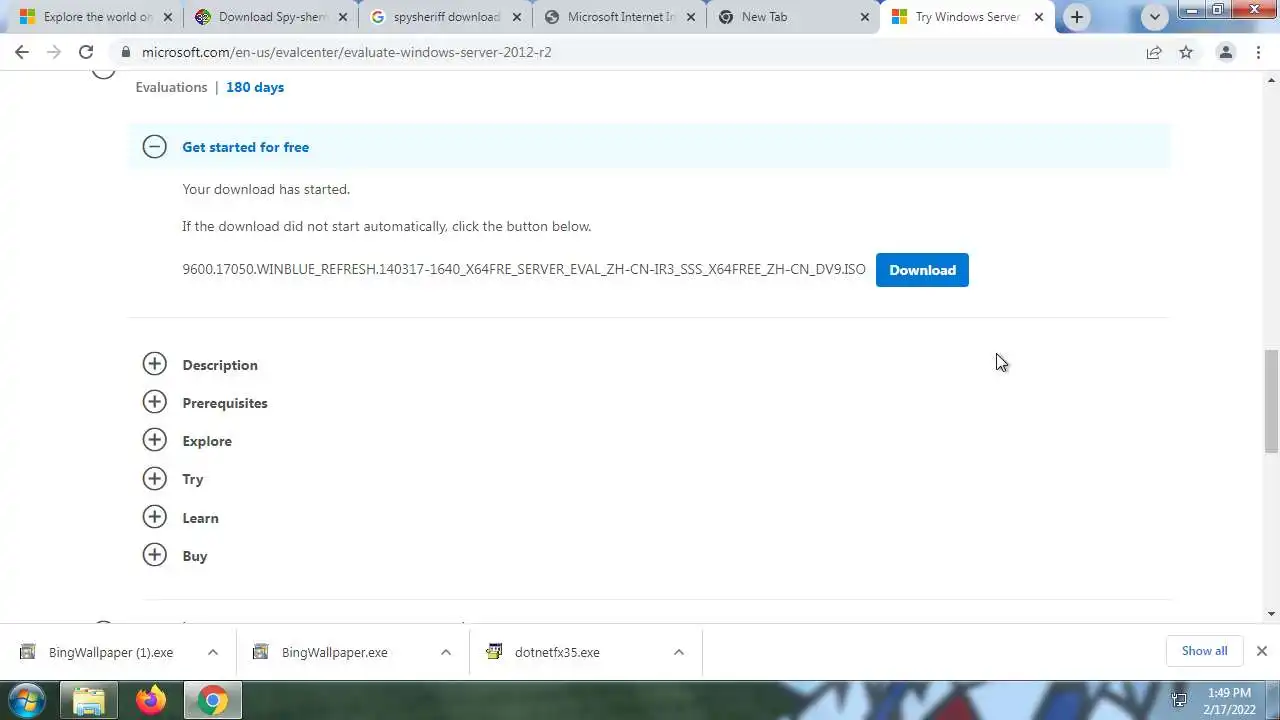Open File Explorer from taskbar
Screen dimensions: 1280x720
pyautogui.click(x=89, y=701)
